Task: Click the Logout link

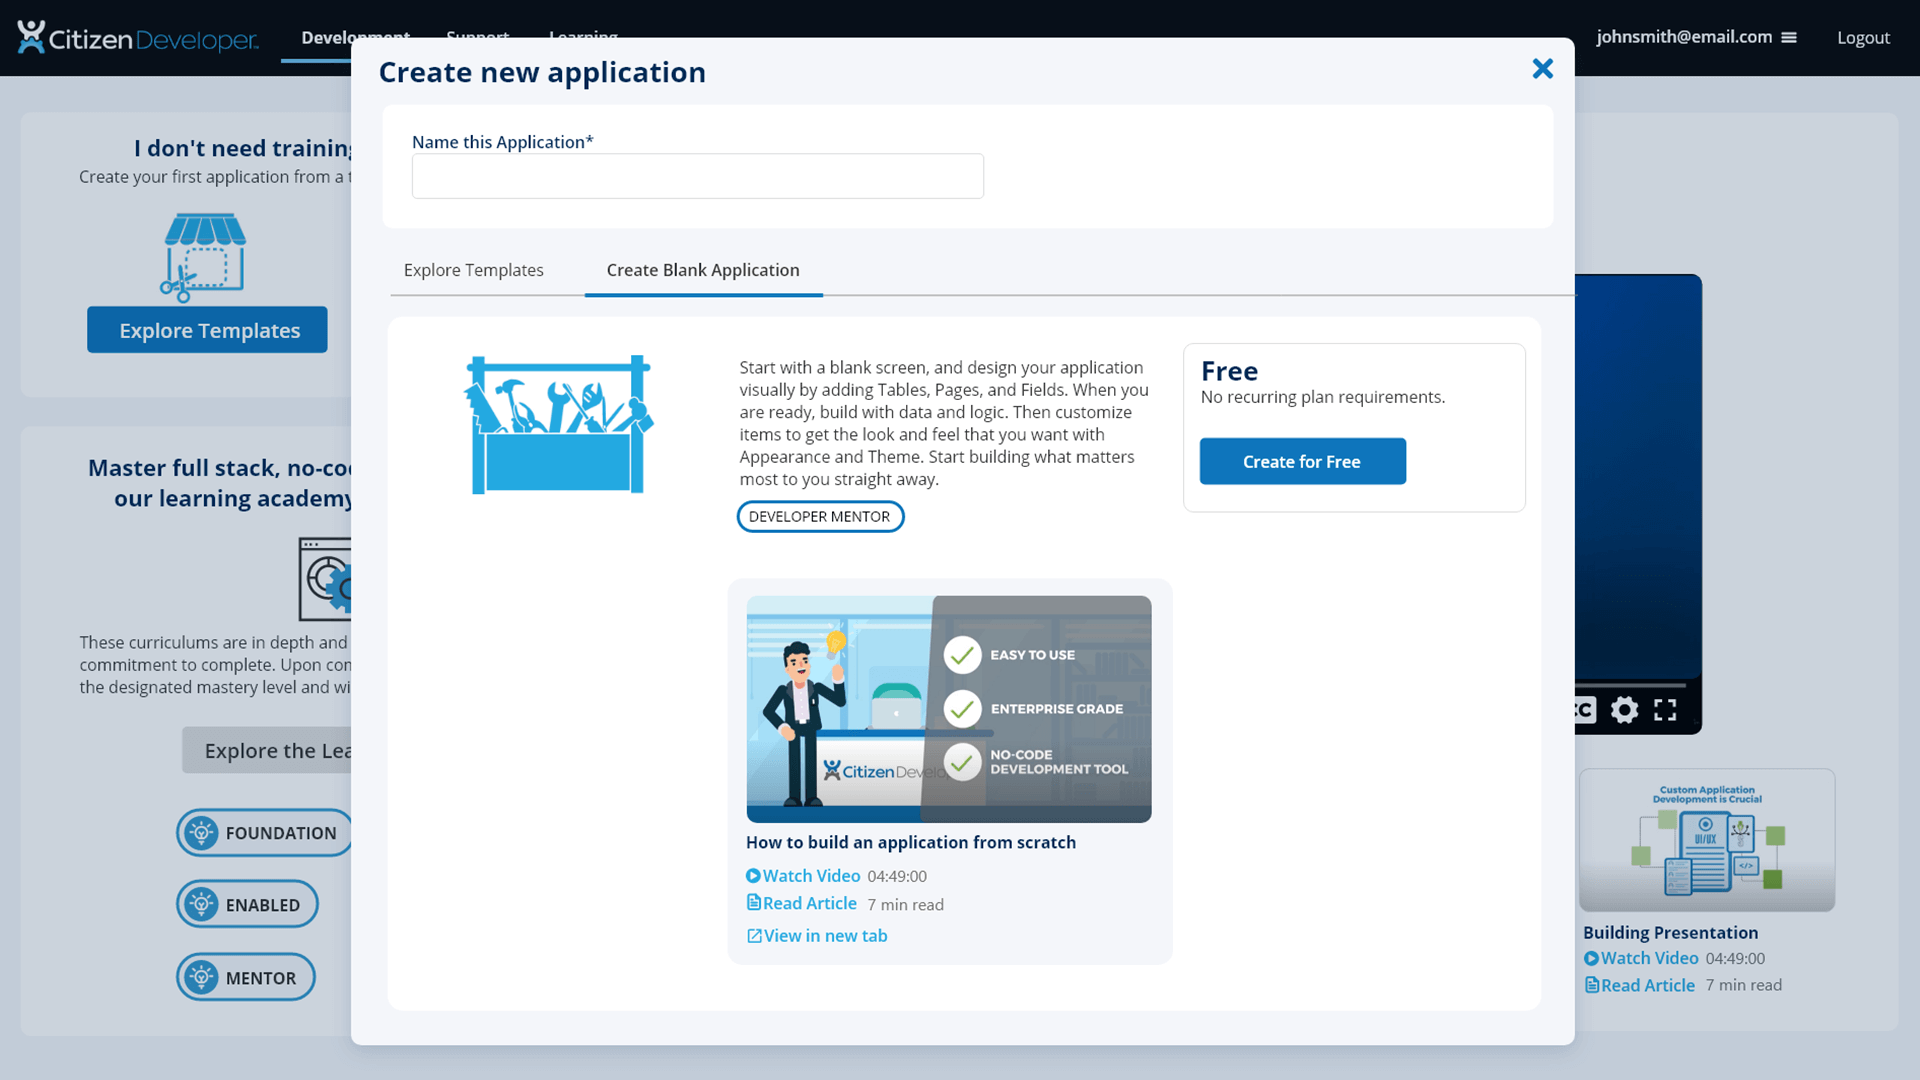Action: (x=1862, y=38)
